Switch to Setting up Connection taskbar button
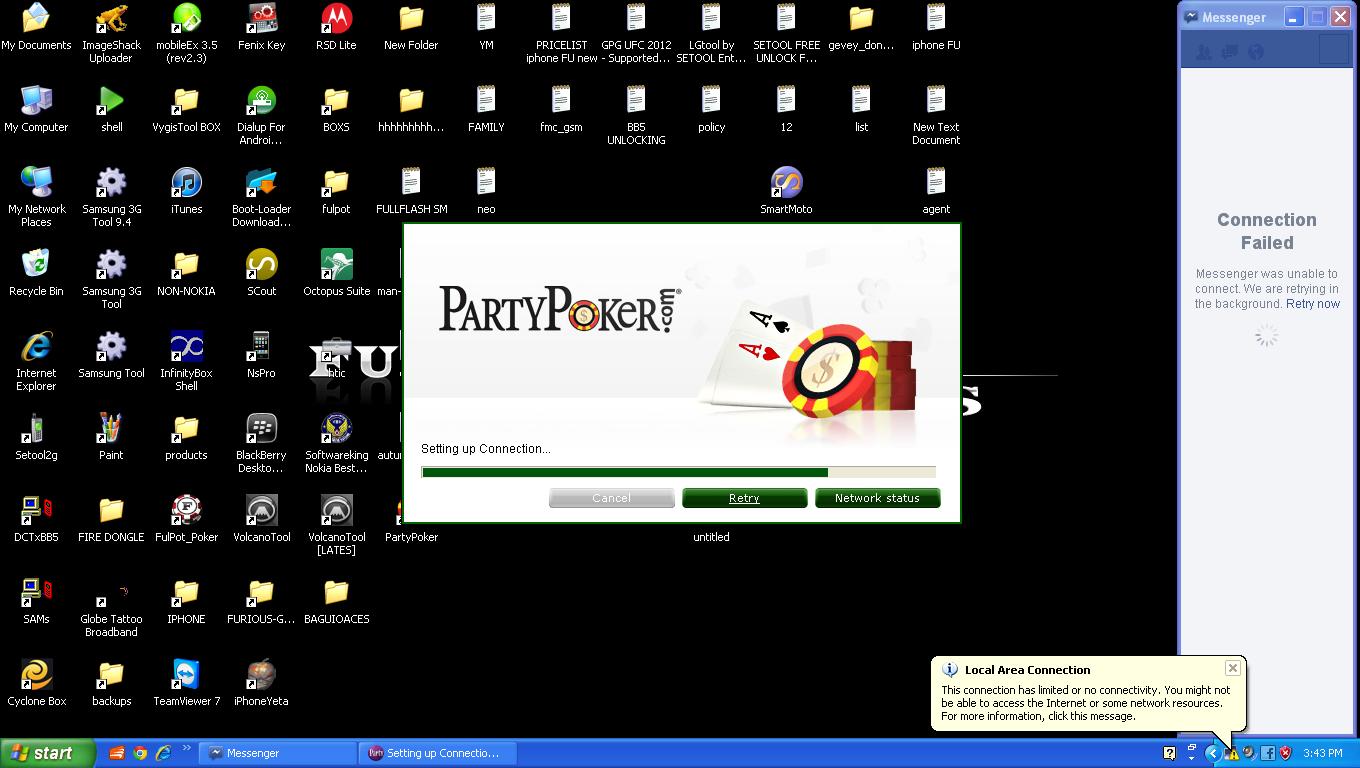Image resolution: width=1360 pixels, height=768 pixels. (438, 753)
